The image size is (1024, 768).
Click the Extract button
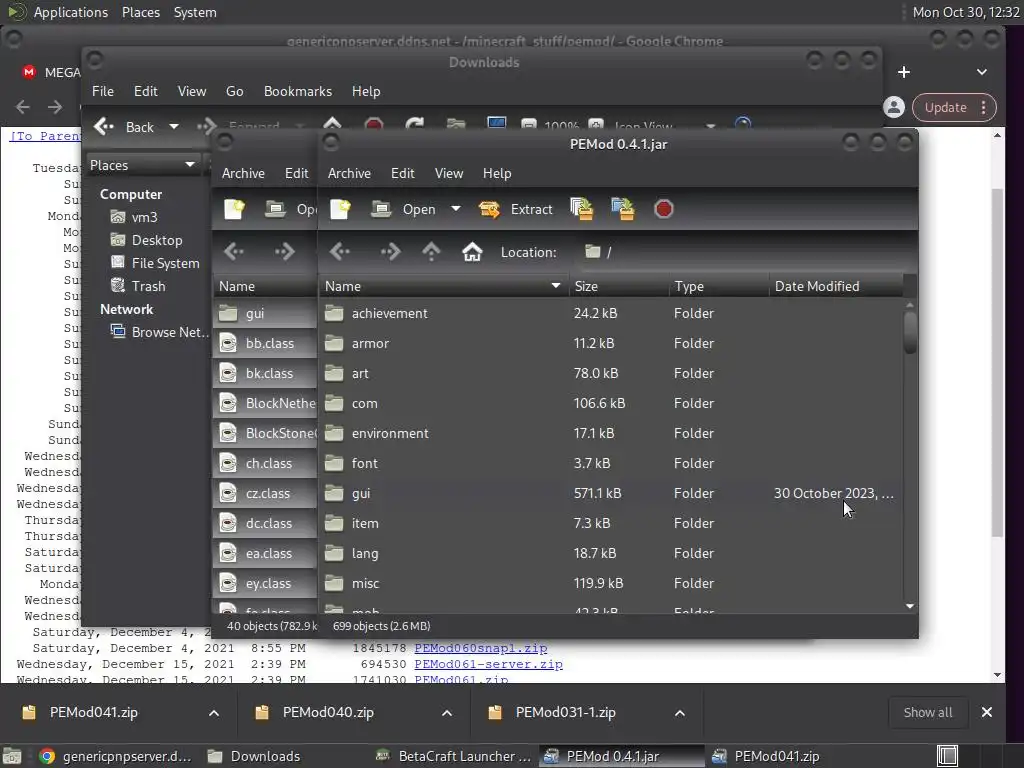[516, 209]
